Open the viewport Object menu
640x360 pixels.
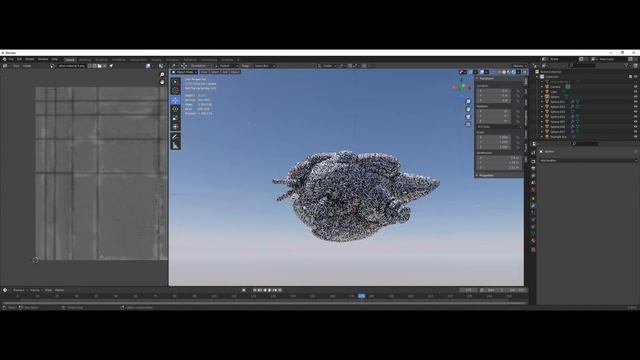(x=235, y=72)
